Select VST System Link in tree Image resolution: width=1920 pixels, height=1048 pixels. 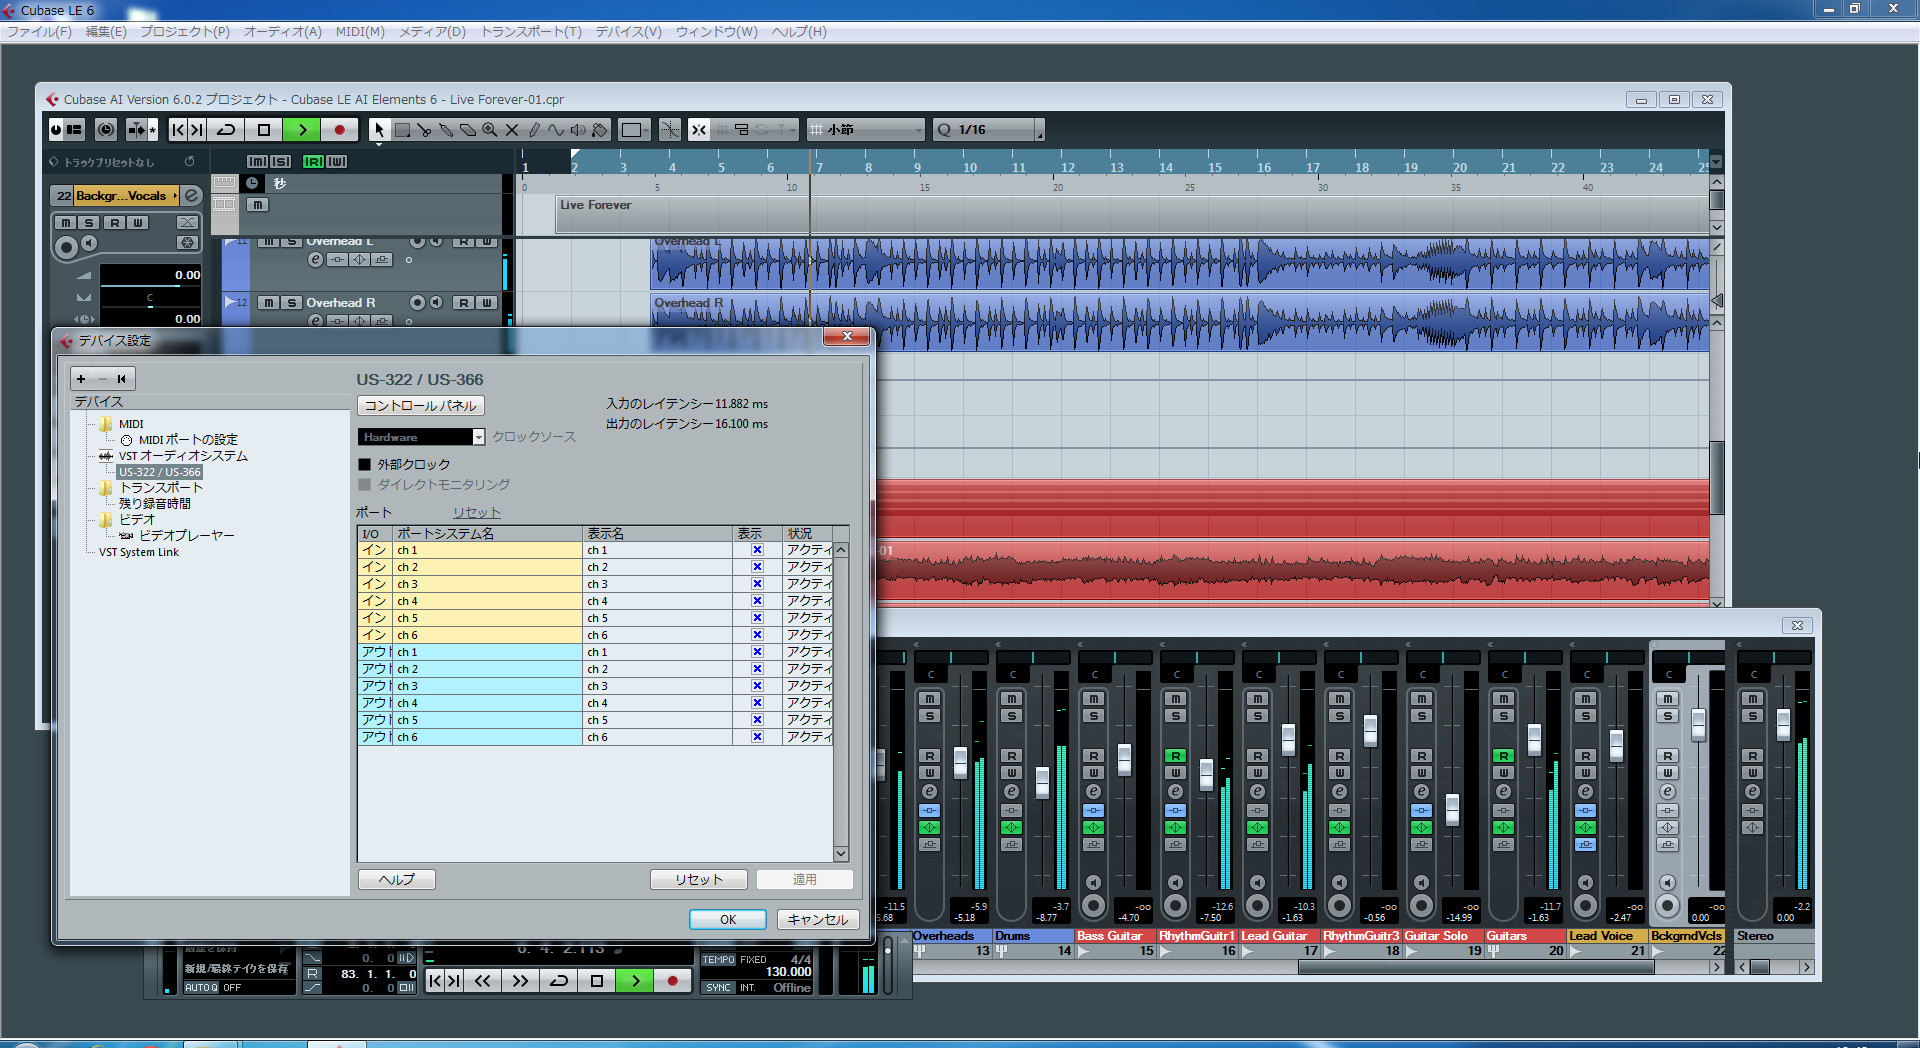click(x=139, y=552)
